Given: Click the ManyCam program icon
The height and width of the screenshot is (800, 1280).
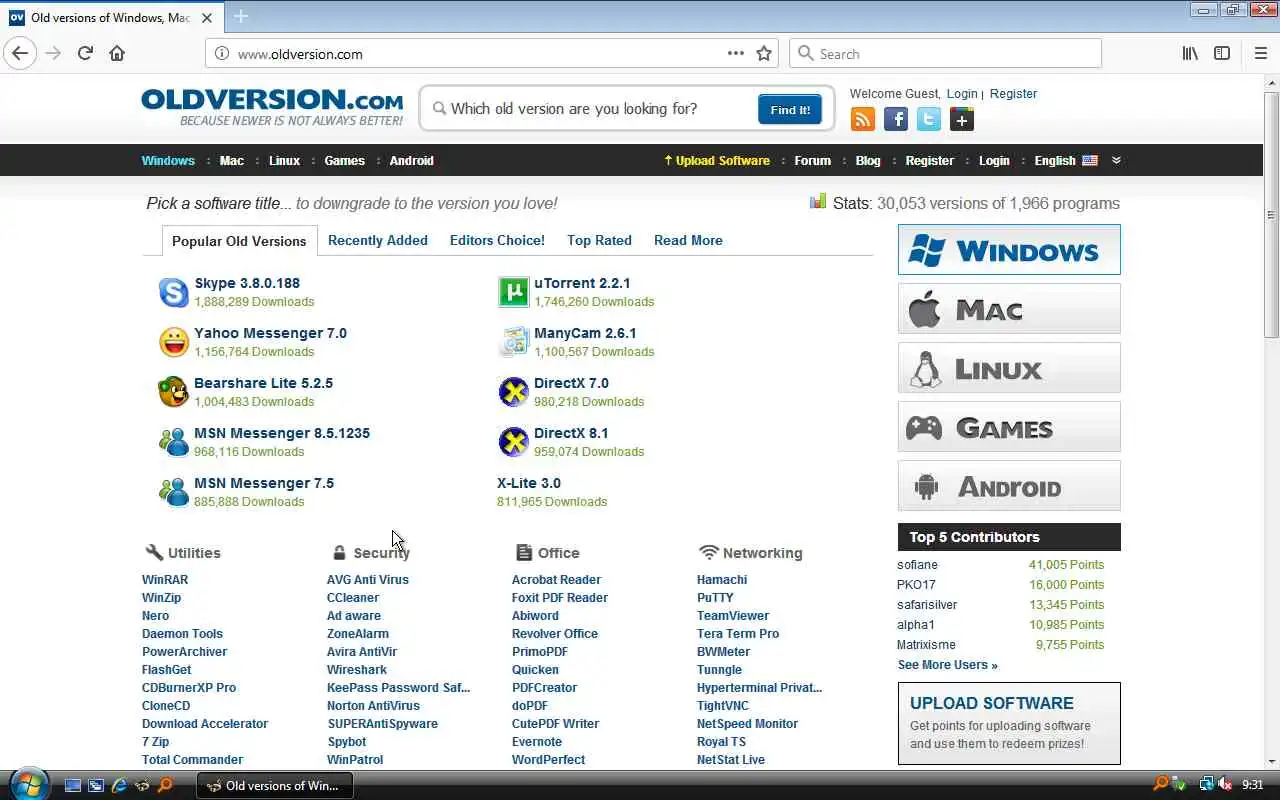Looking at the screenshot, I should point(513,342).
